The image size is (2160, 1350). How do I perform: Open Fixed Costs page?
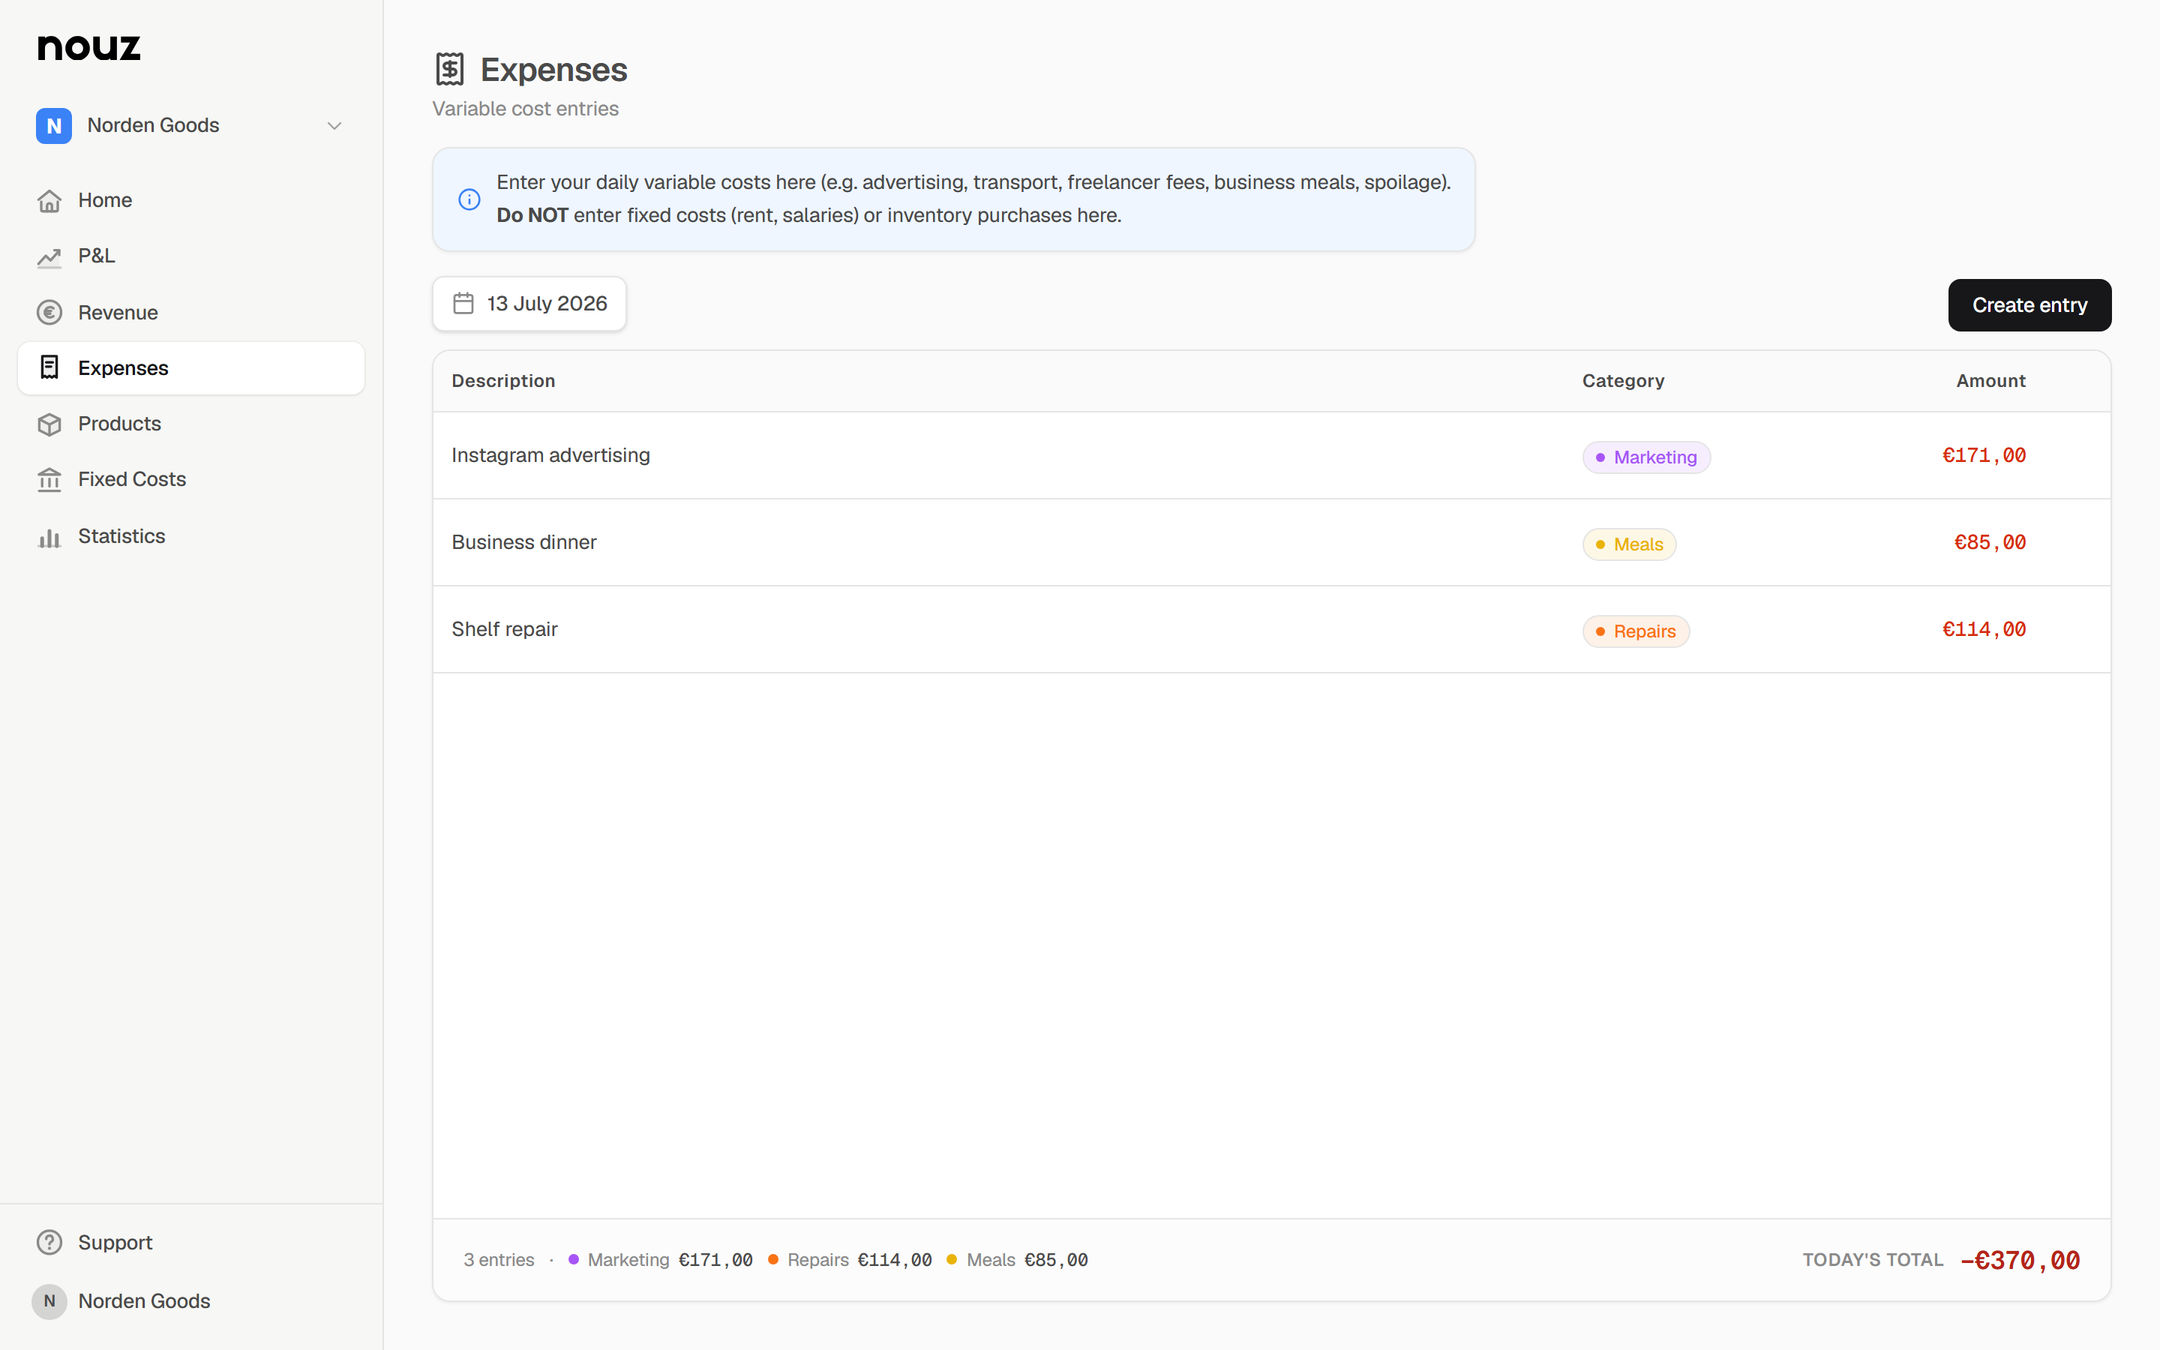(x=191, y=480)
